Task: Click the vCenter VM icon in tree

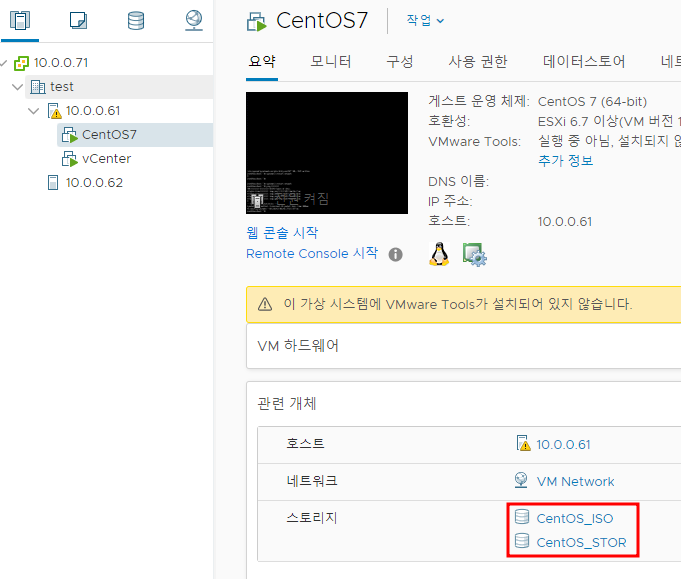Action: [x=69, y=159]
